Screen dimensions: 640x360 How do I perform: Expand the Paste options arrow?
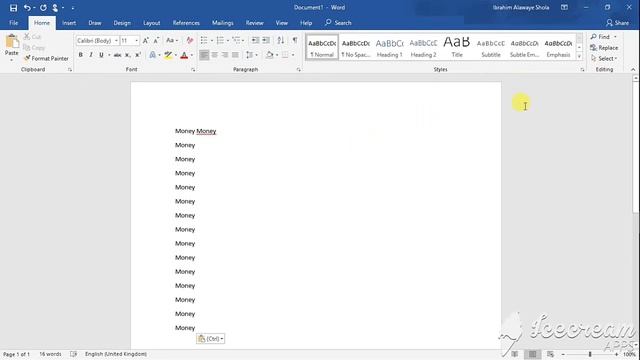click(11, 60)
